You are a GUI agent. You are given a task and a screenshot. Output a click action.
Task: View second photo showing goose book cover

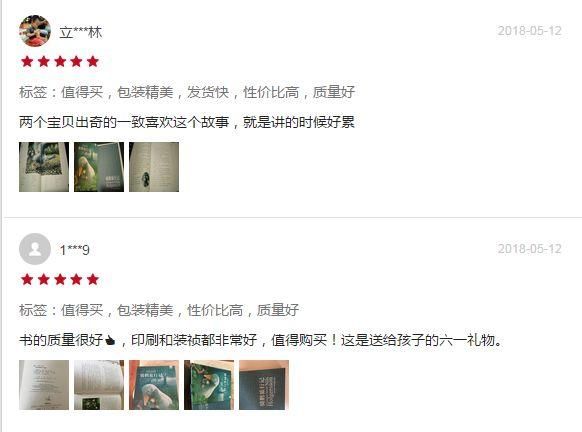click(99, 167)
